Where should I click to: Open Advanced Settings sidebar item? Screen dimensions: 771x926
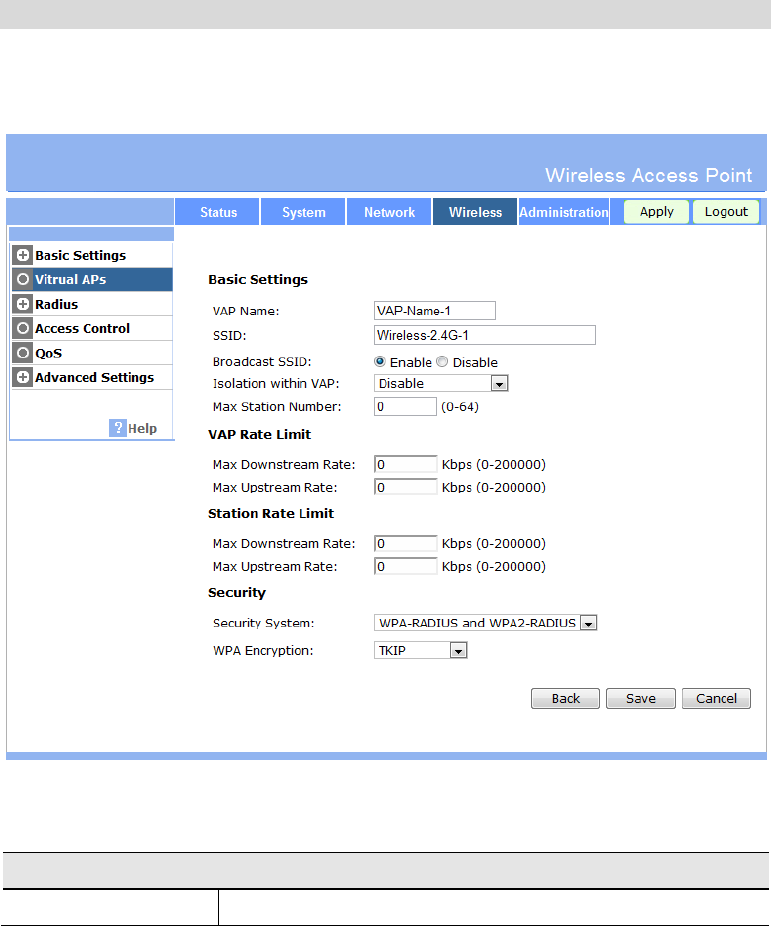(92, 377)
